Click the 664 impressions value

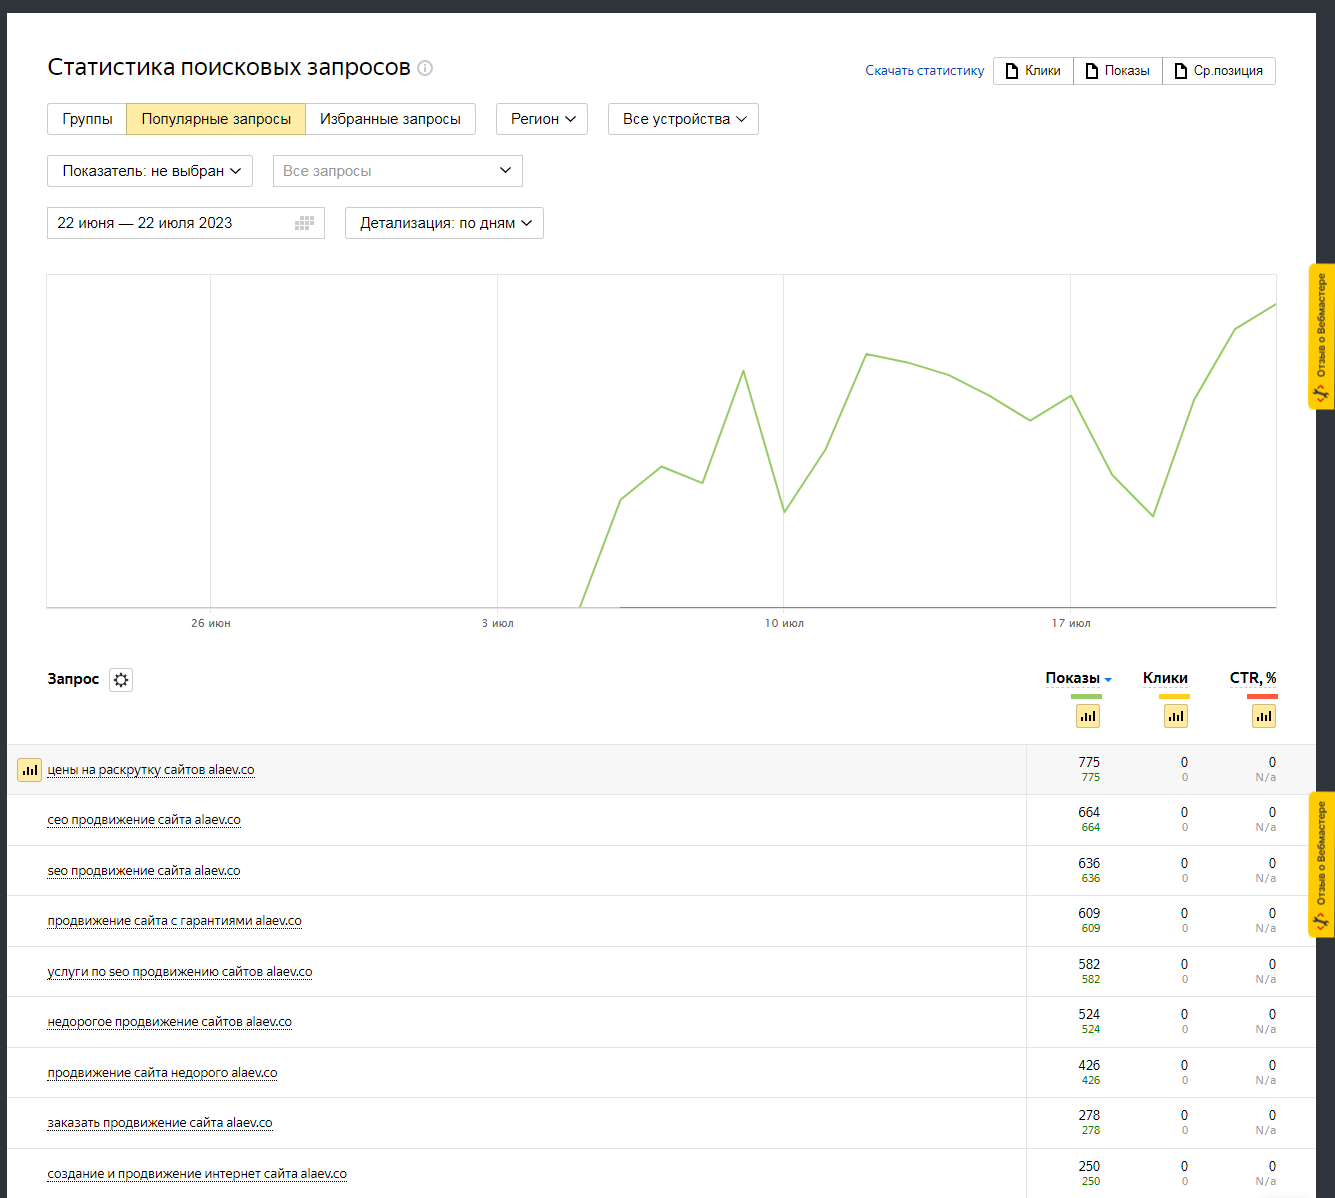[x=1089, y=812]
